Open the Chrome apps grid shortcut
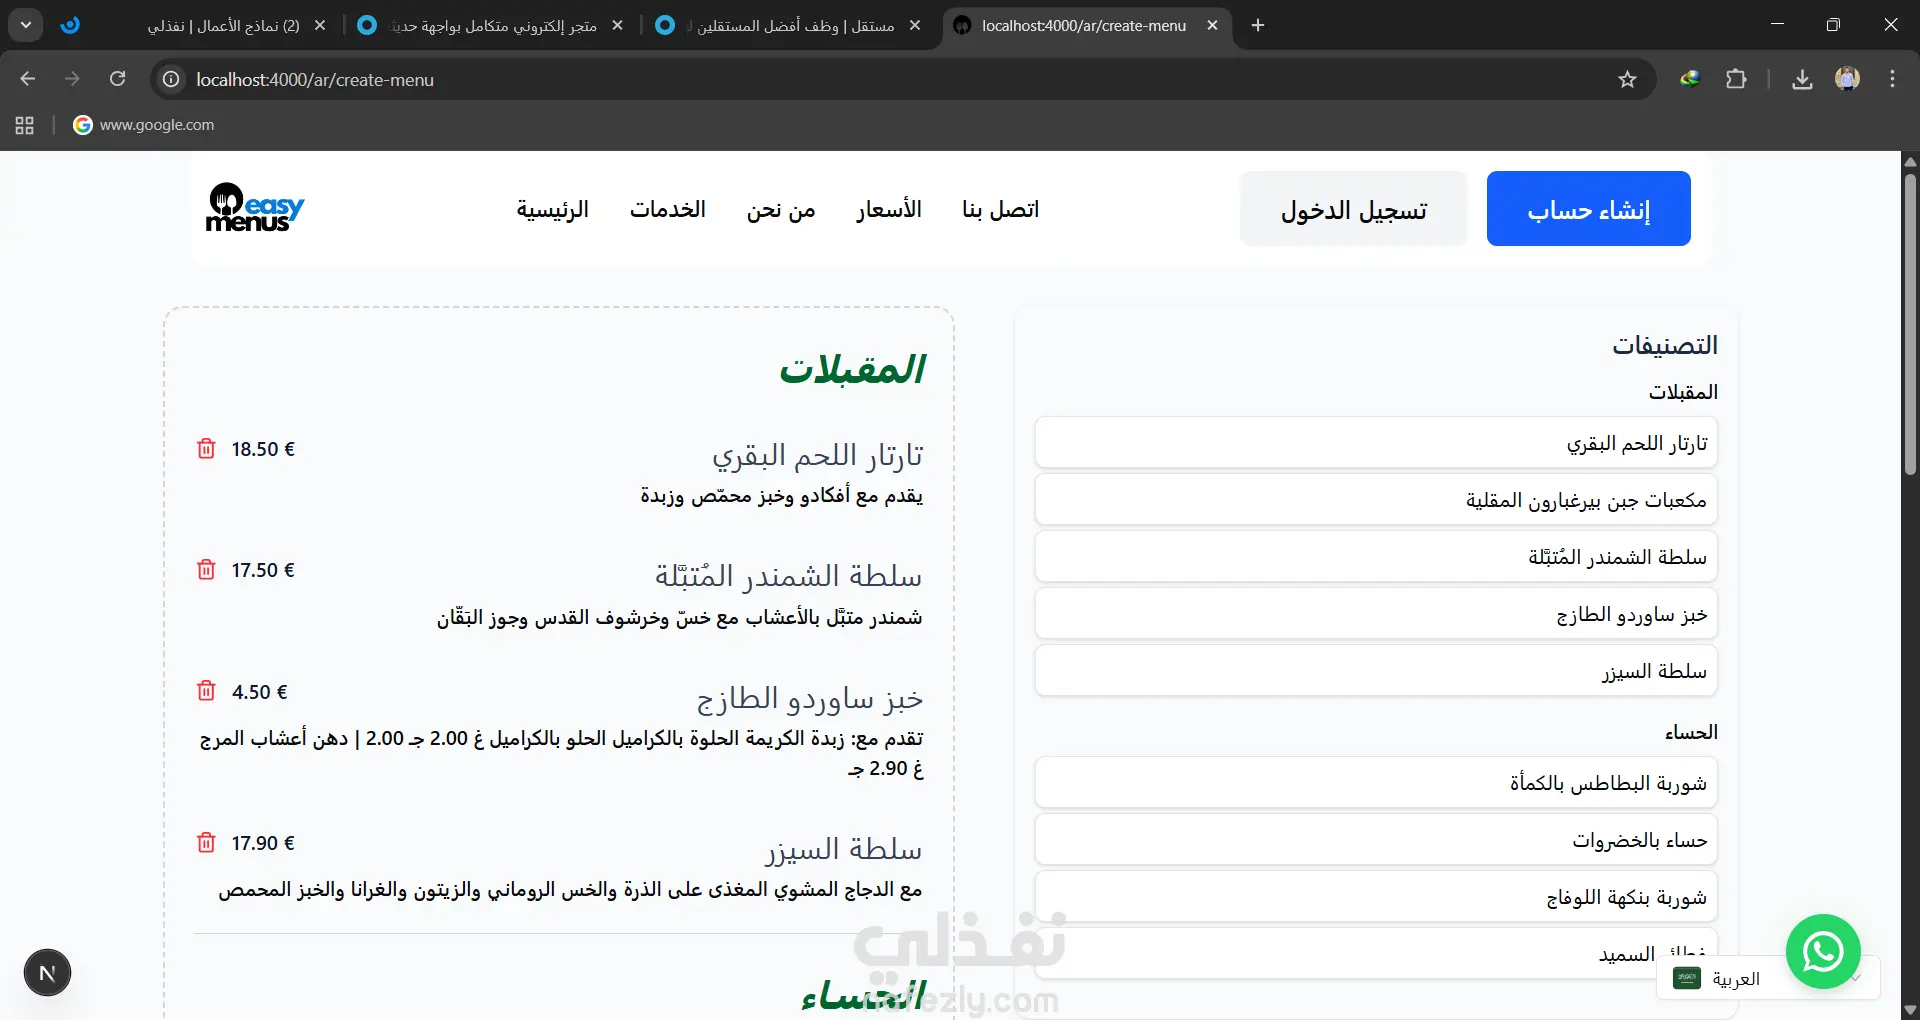This screenshot has width=1920, height=1020. click(25, 125)
